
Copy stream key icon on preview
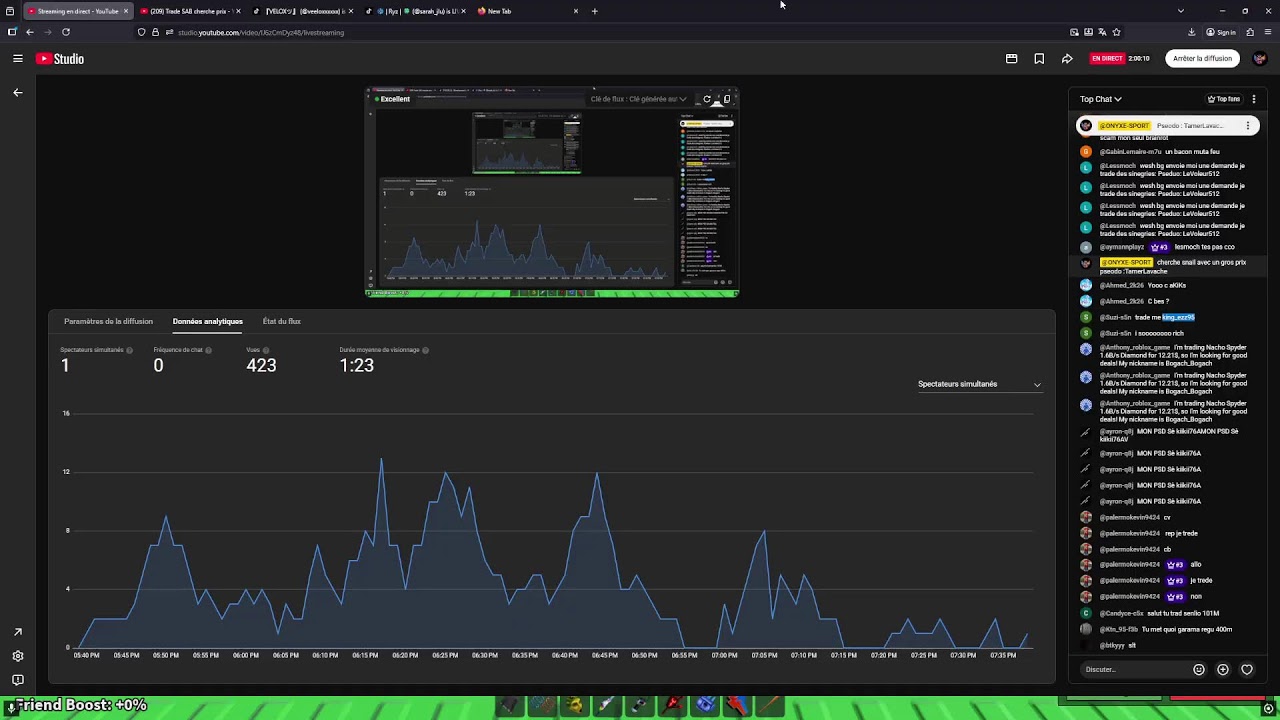click(727, 99)
